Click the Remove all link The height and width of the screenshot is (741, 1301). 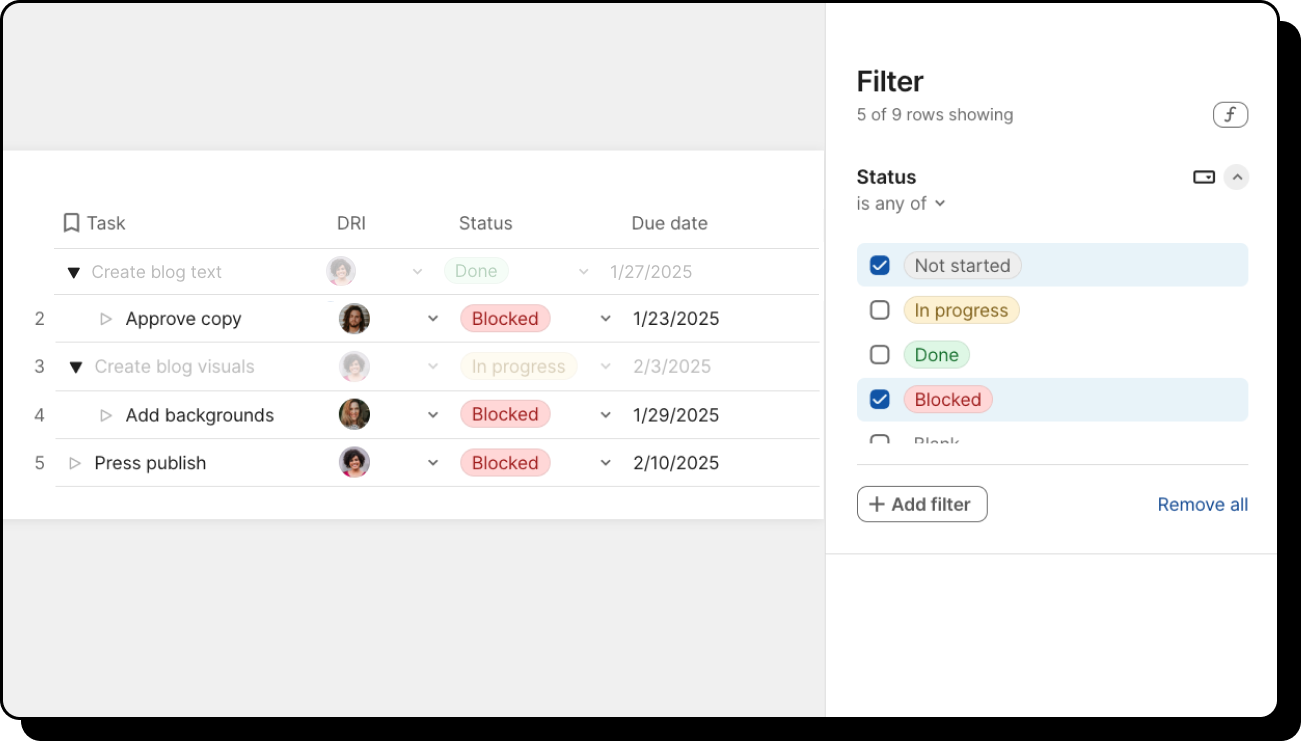point(1202,505)
